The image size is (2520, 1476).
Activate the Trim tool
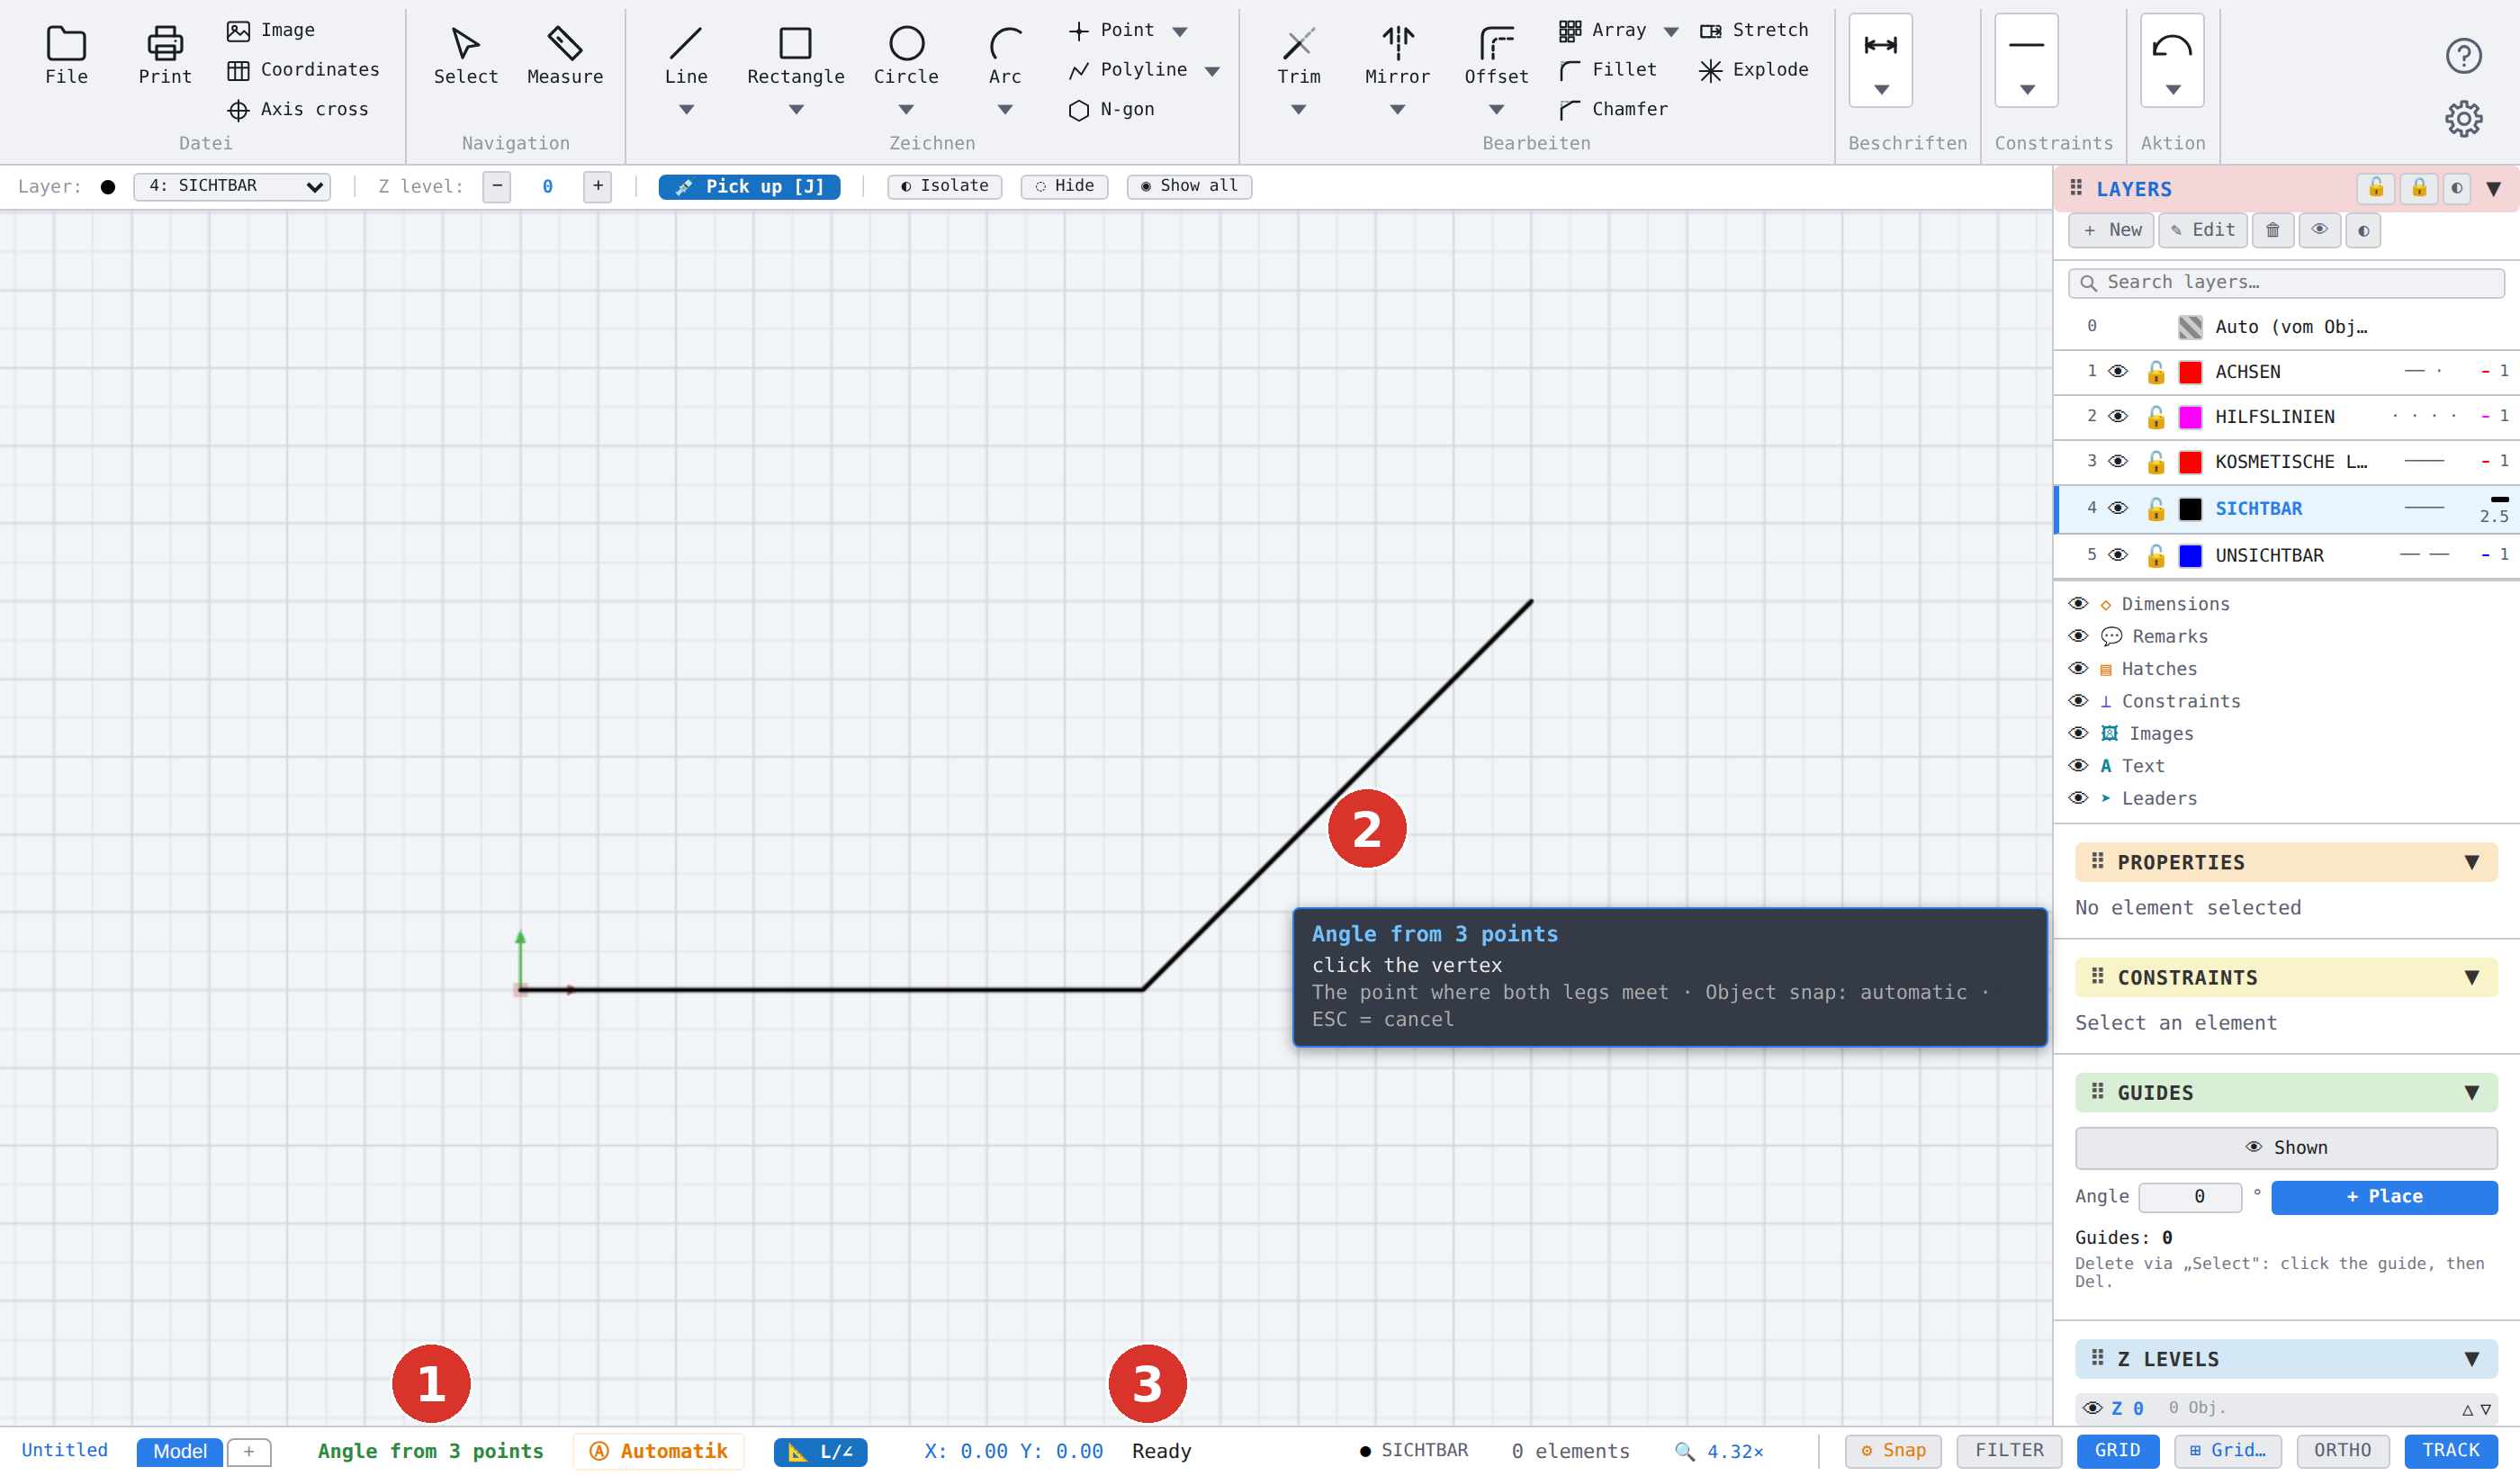point(1298,55)
